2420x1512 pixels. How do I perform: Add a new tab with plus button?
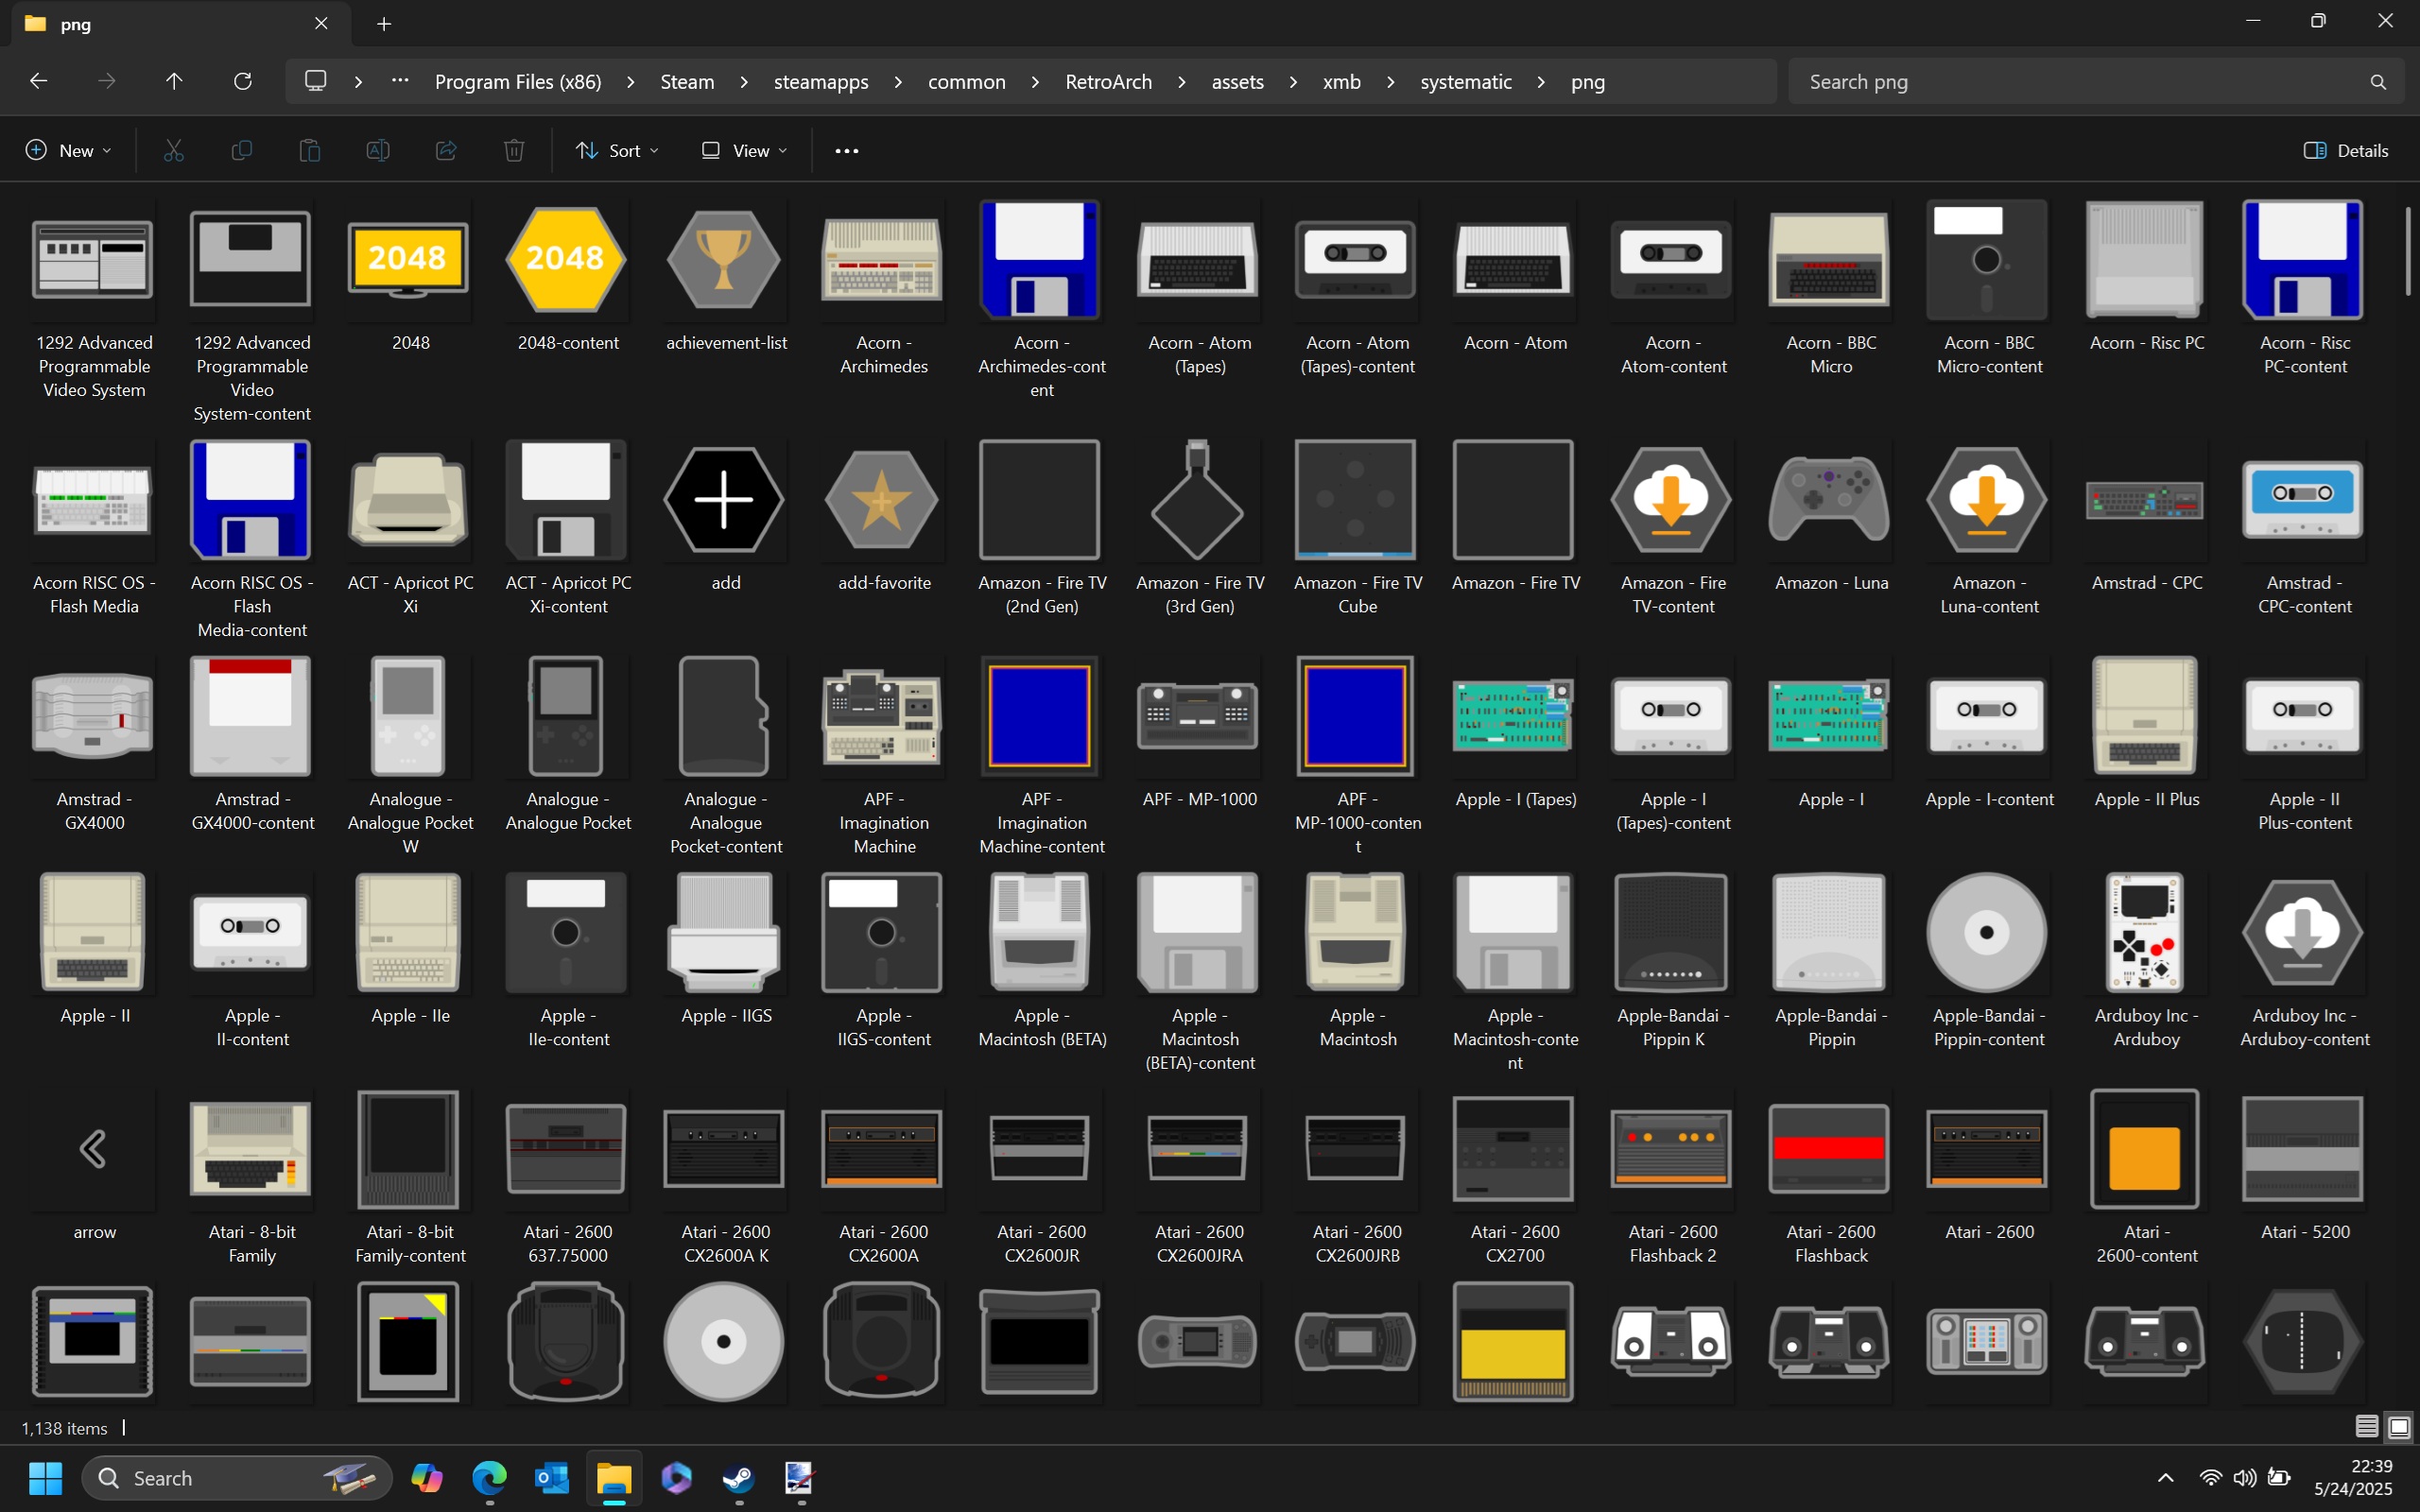384,24
